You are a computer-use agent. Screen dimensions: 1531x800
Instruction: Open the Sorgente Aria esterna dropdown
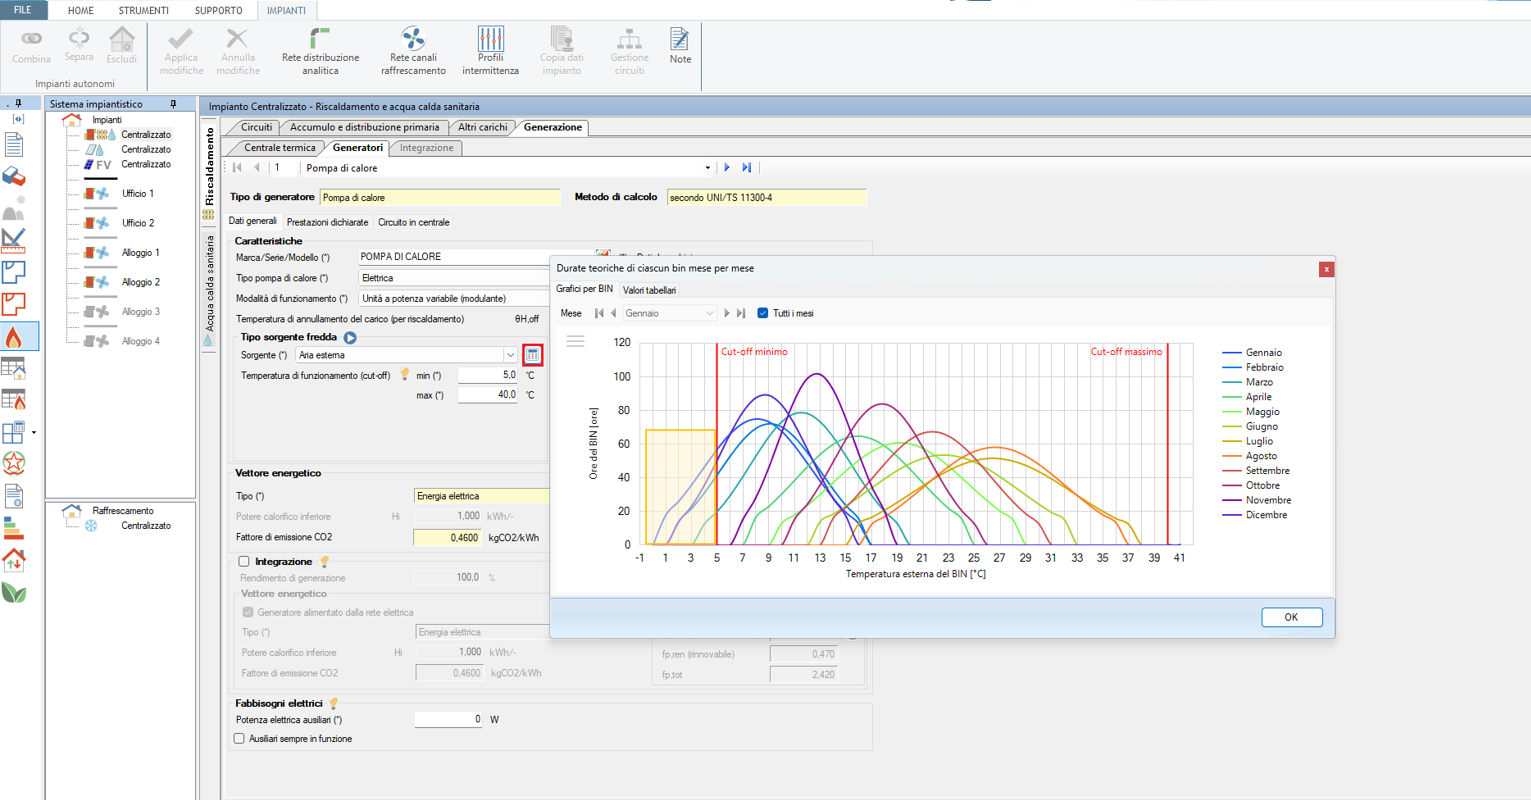[510, 355]
